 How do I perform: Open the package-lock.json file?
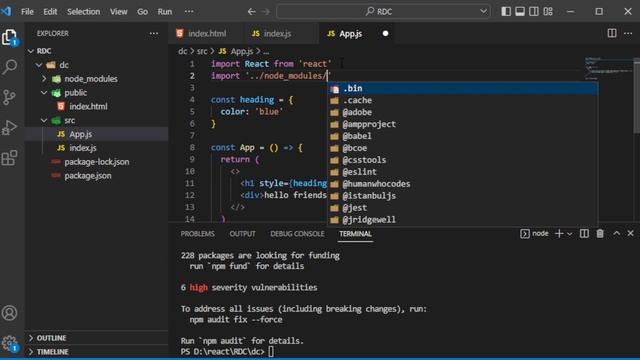(x=96, y=162)
